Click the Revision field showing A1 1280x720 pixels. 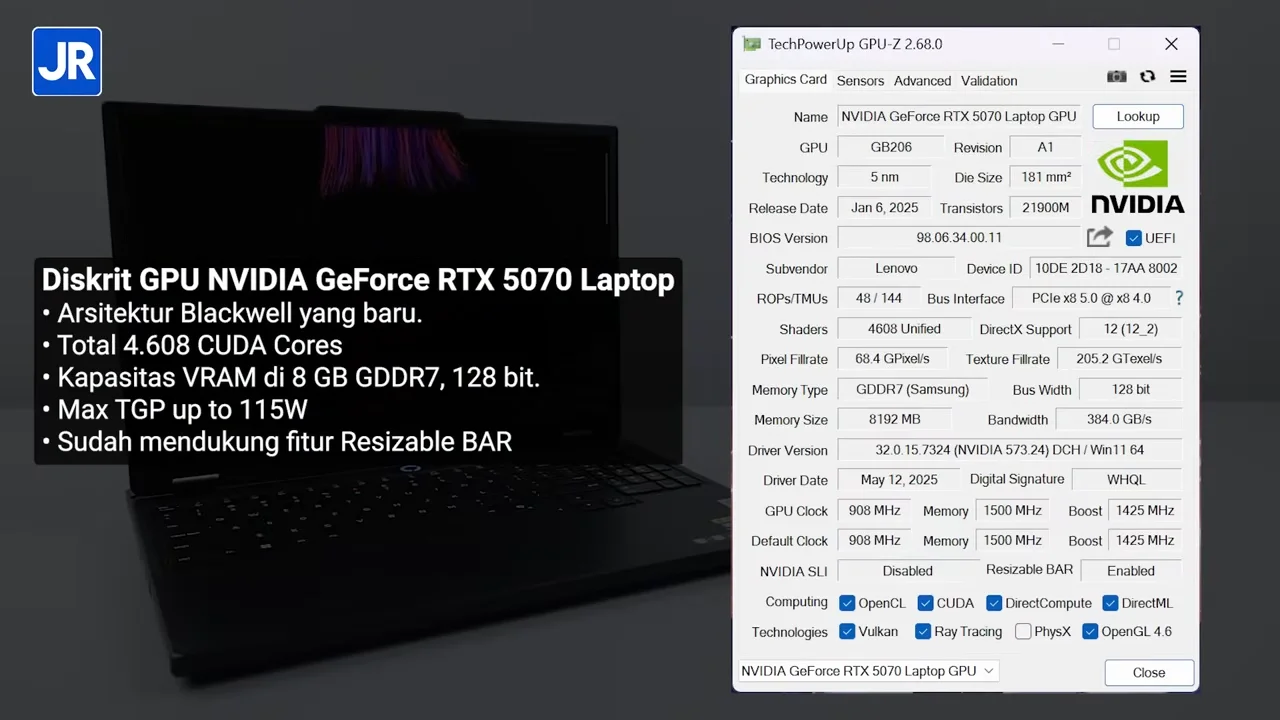pos(1045,147)
